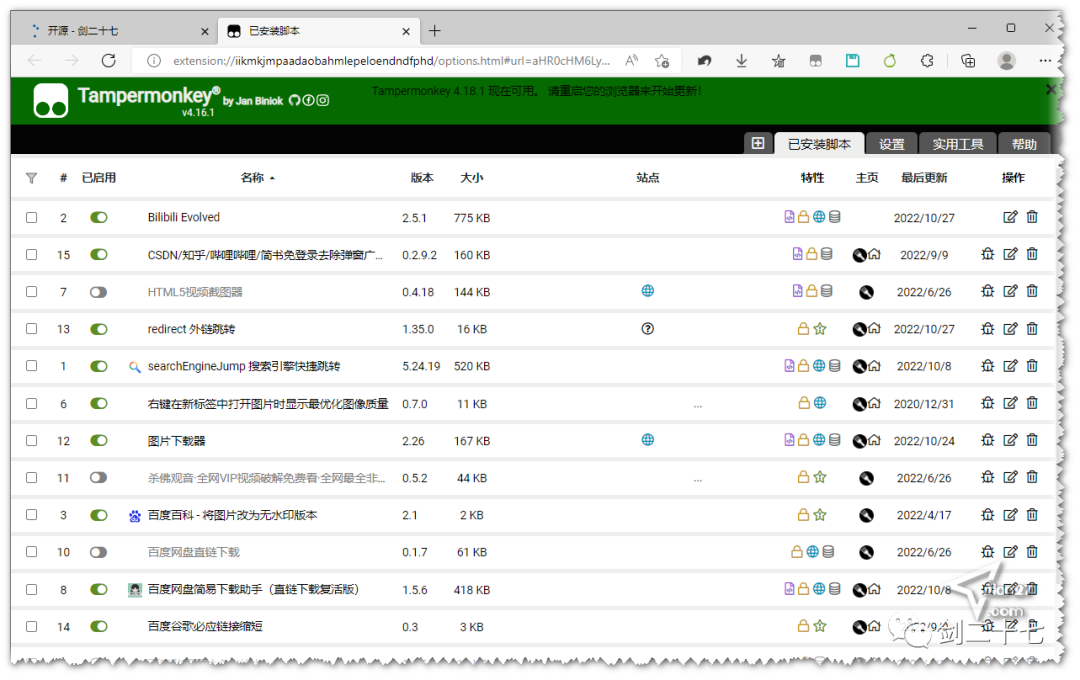Disable the redirect 外链跳转 toggle

(x=98, y=329)
